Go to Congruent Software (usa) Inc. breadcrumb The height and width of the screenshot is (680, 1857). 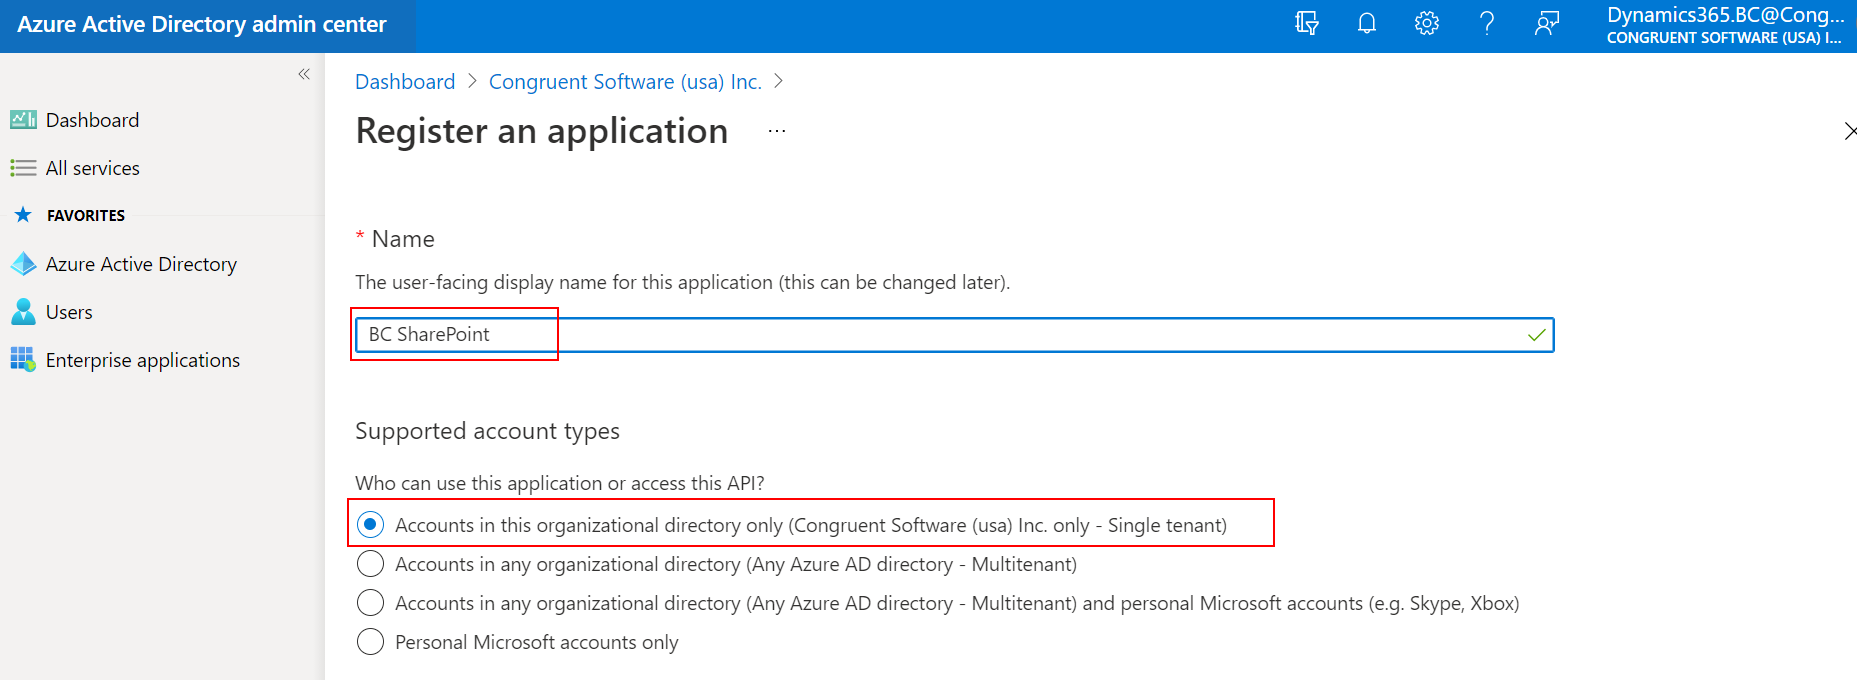coord(625,82)
